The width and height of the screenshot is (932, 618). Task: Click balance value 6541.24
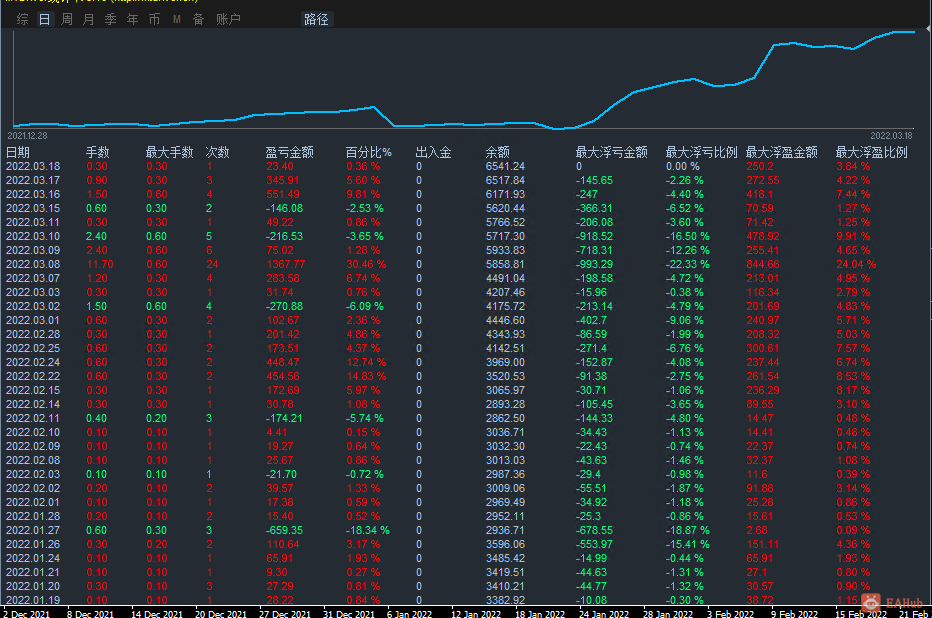click(x=505, y=166)
